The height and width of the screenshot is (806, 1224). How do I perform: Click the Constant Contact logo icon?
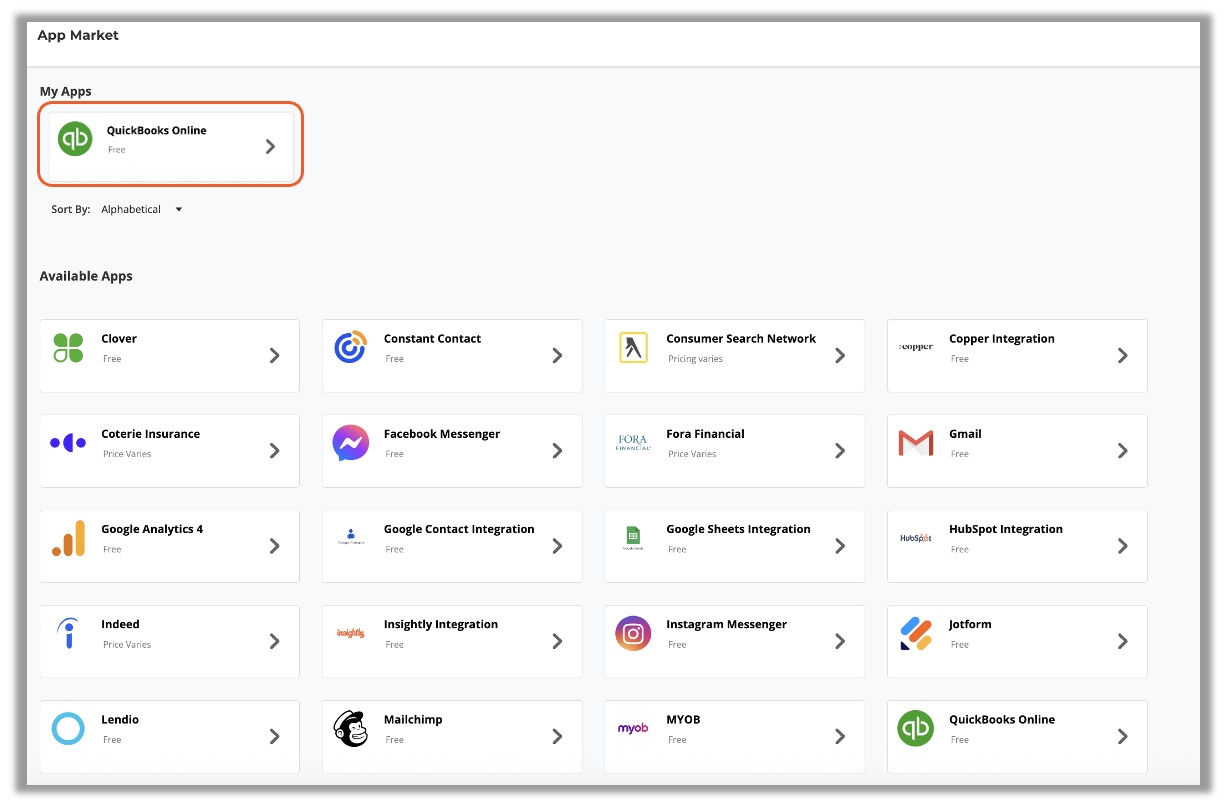click(350, 348)
